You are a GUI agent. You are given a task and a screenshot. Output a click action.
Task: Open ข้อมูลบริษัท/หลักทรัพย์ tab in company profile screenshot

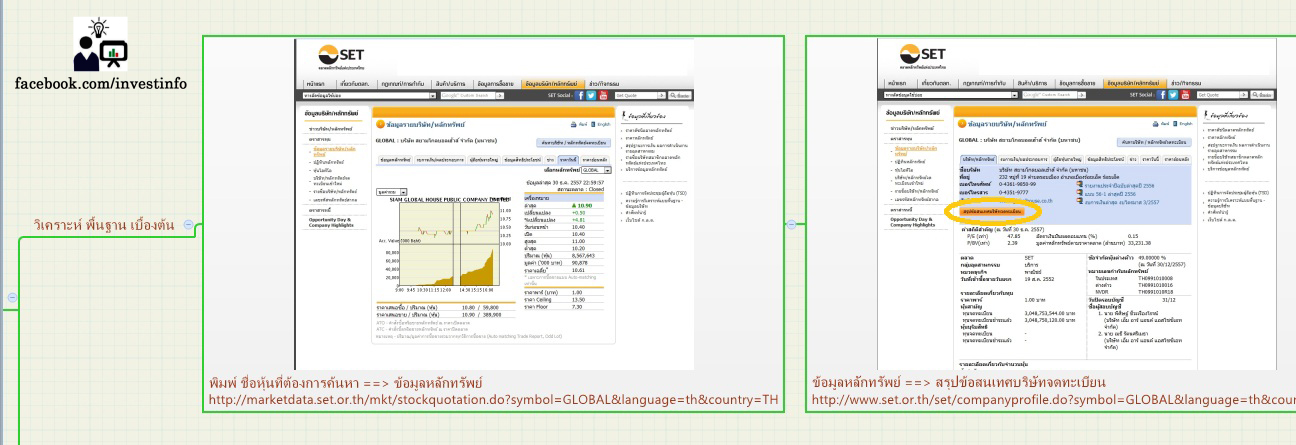click(x=1134, y=83)
